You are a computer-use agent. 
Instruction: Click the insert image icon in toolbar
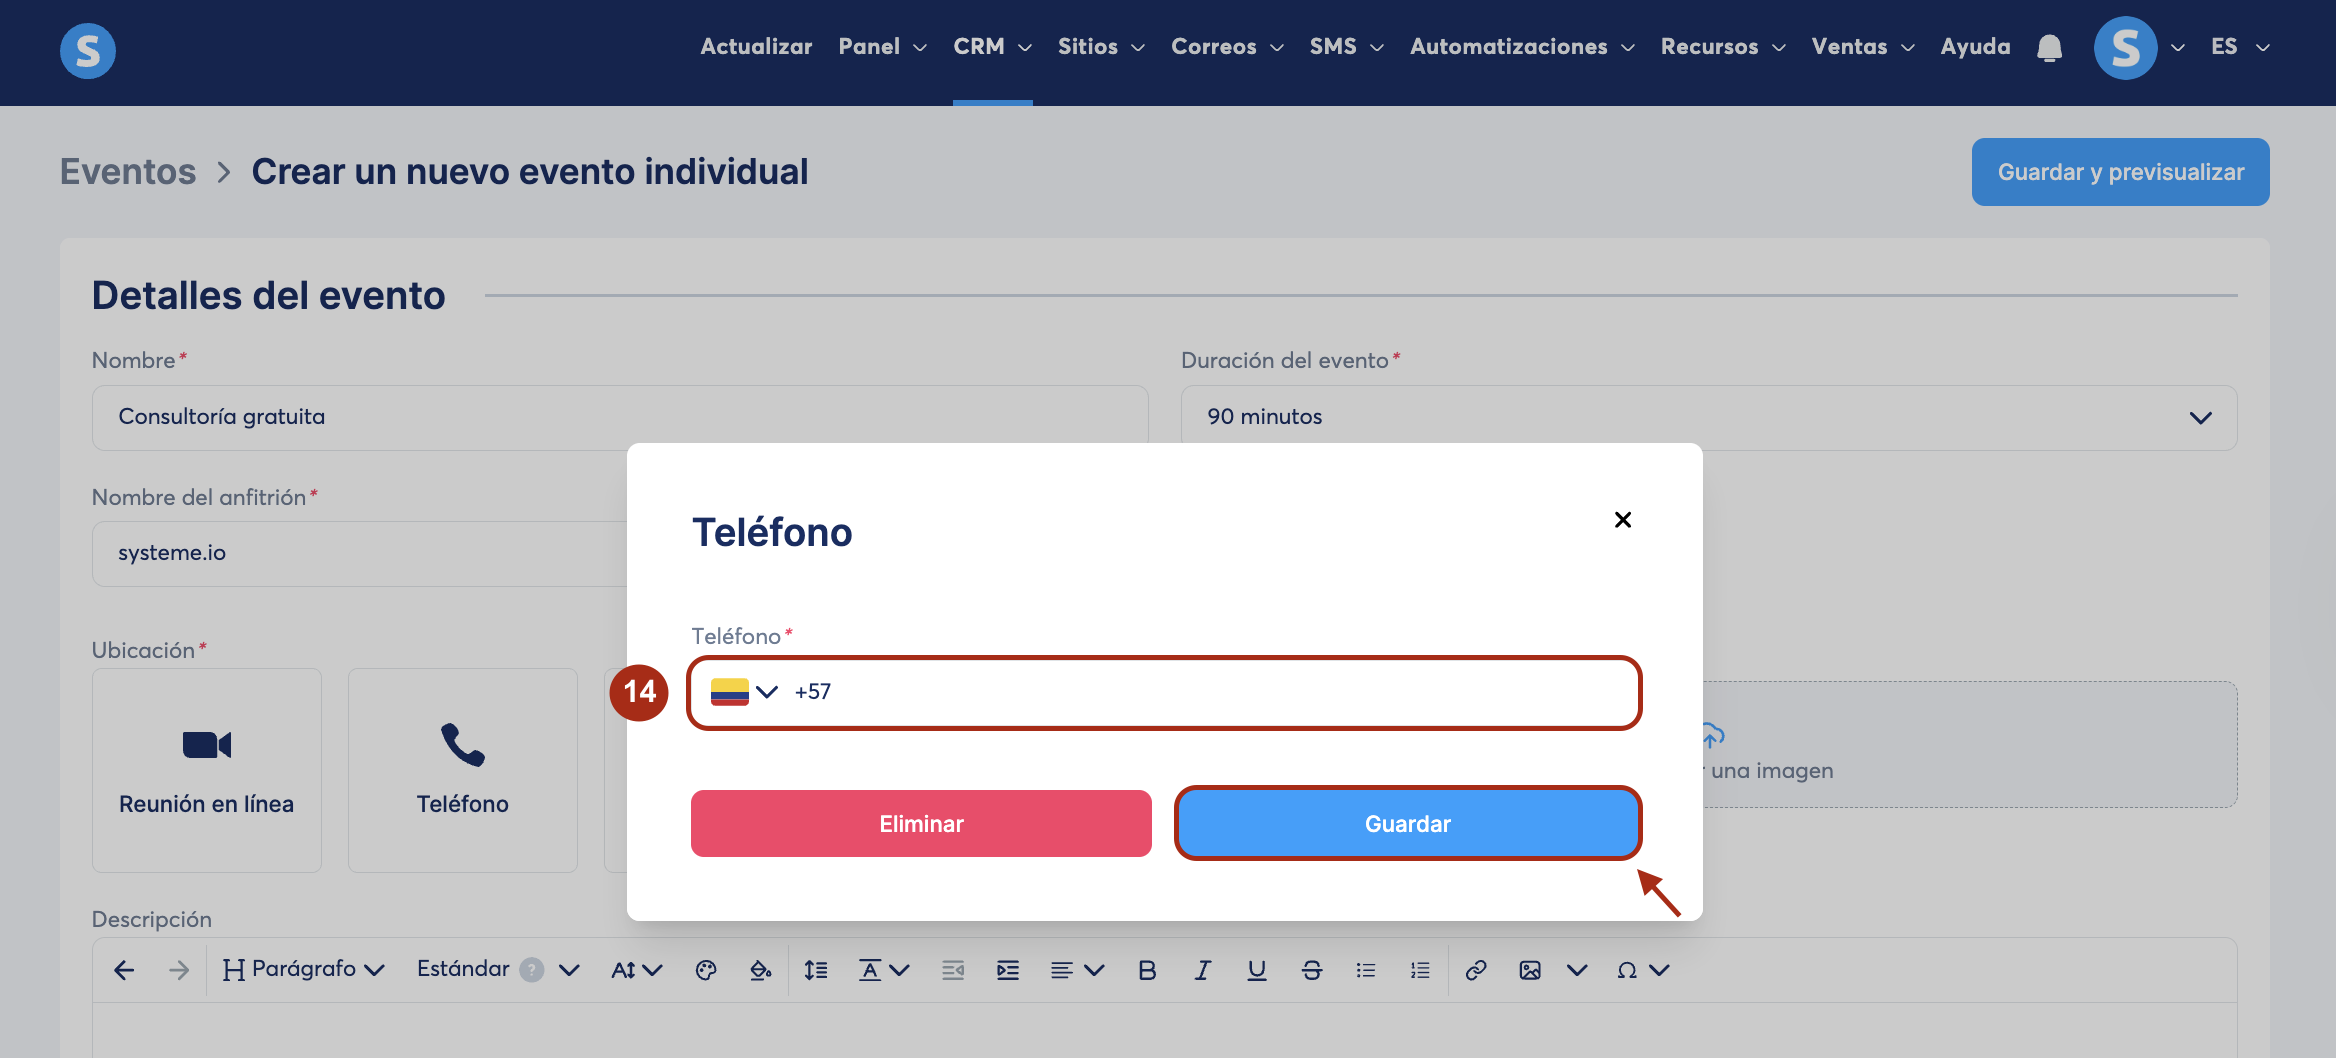1530,970
